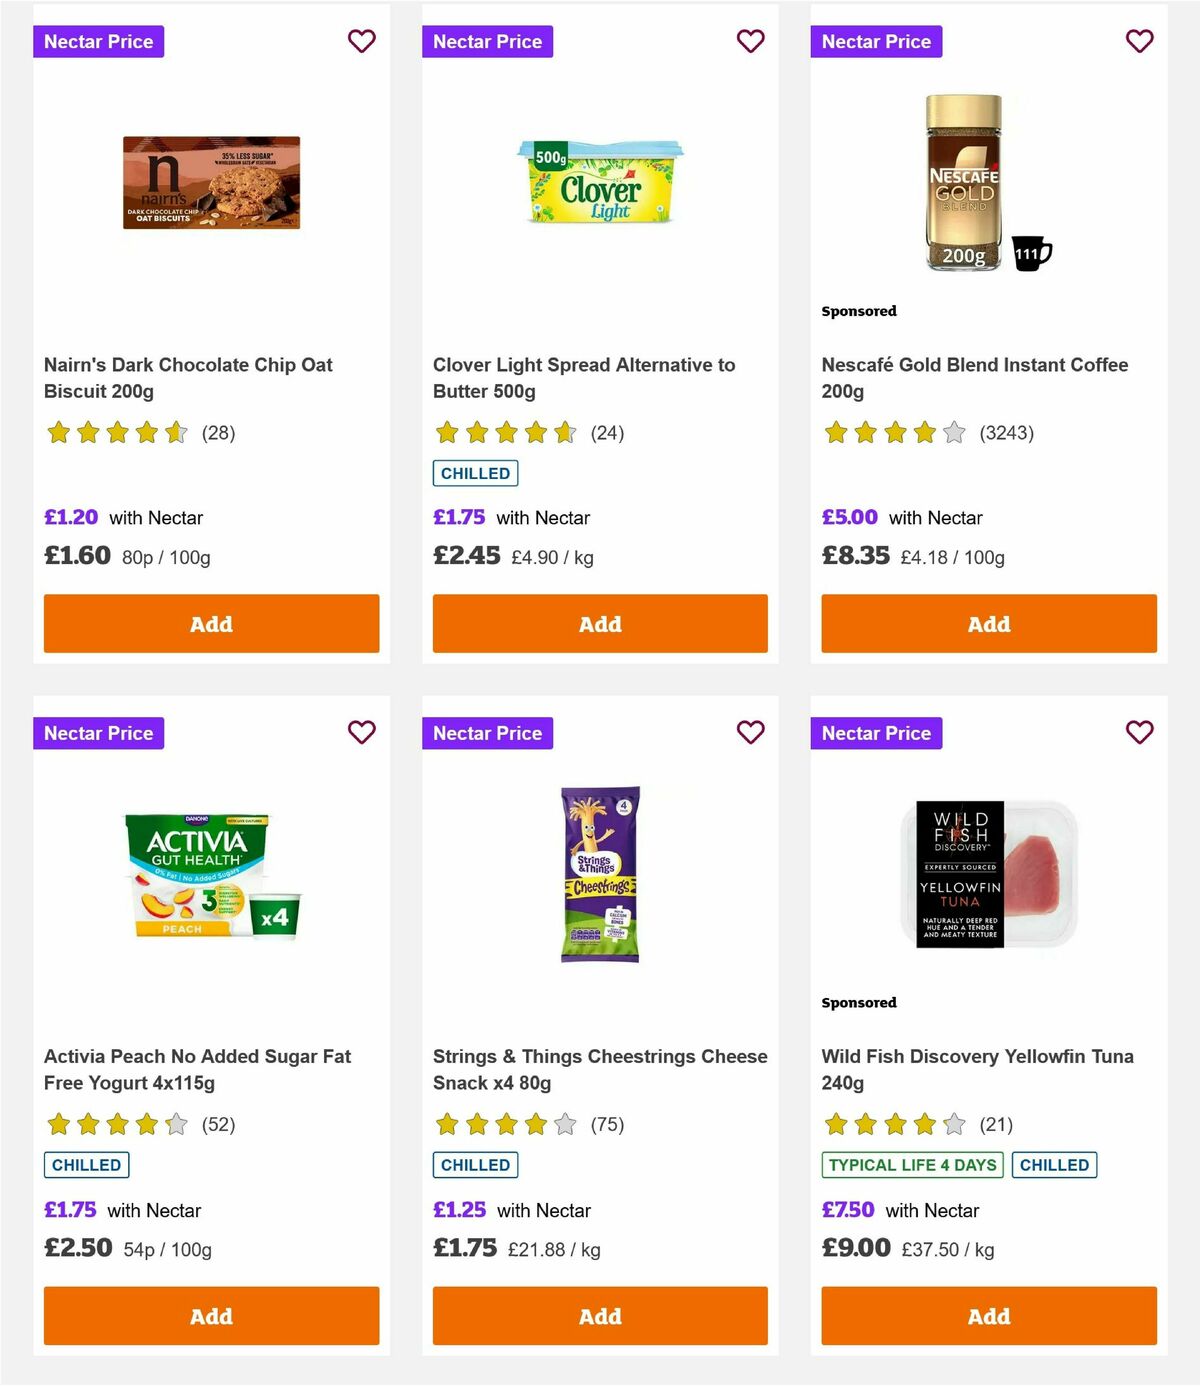The width and height of the screenshot is (1200, 1386).
Task: Click the £5.00 Nectar price on coffee
Action: [848, 517]
